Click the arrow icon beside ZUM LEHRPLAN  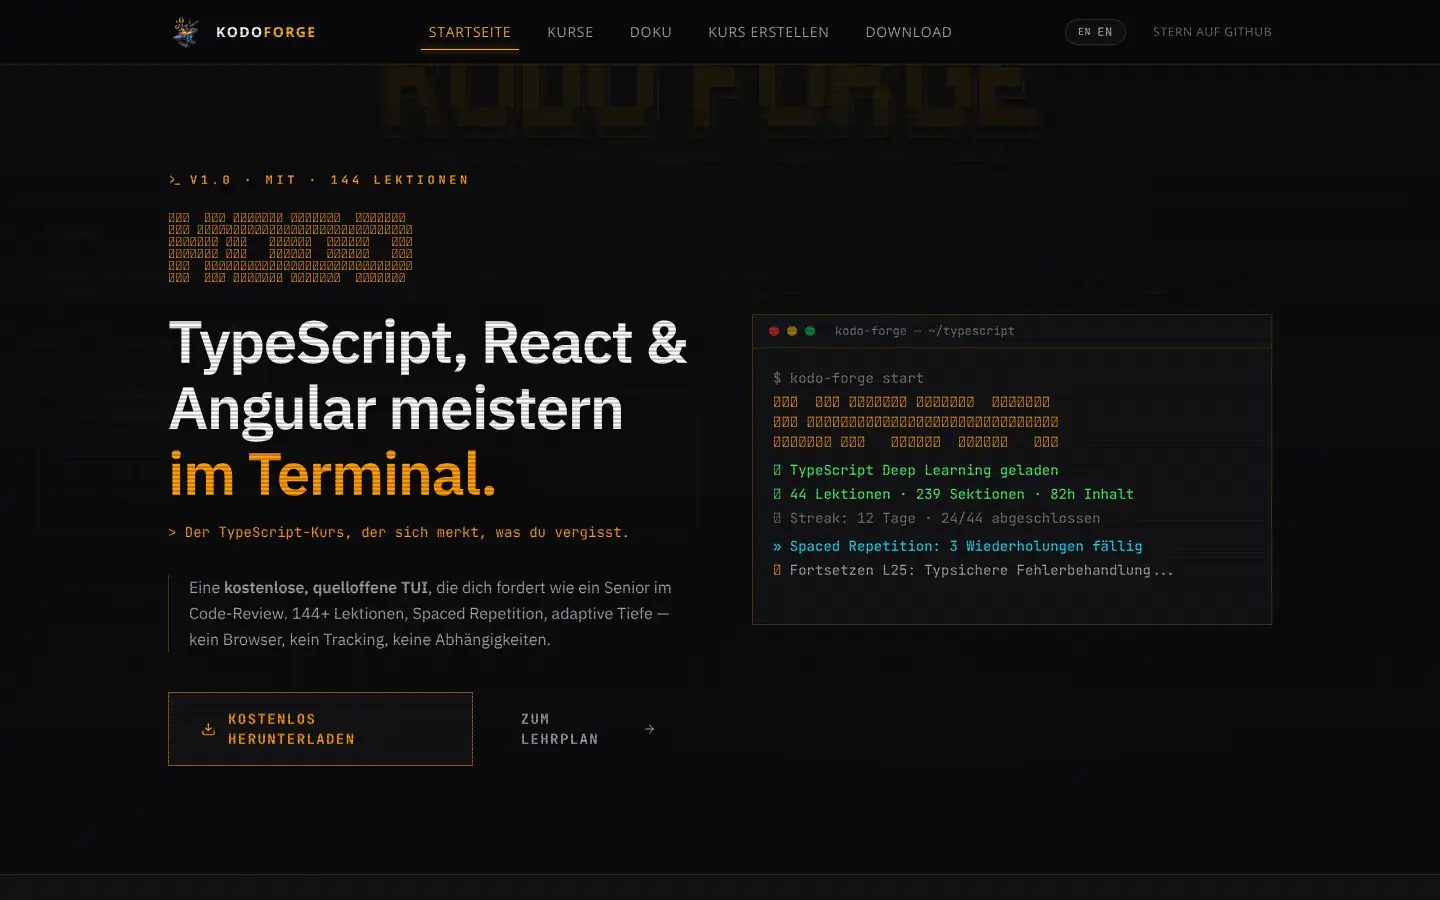(x=650, y=729)
